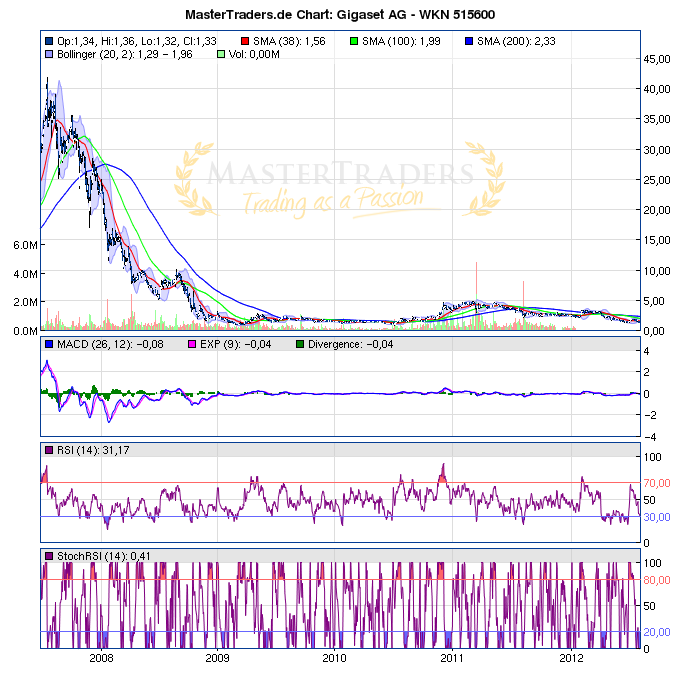Select the 'Divergence: -0,04' text

coord(351,344)
